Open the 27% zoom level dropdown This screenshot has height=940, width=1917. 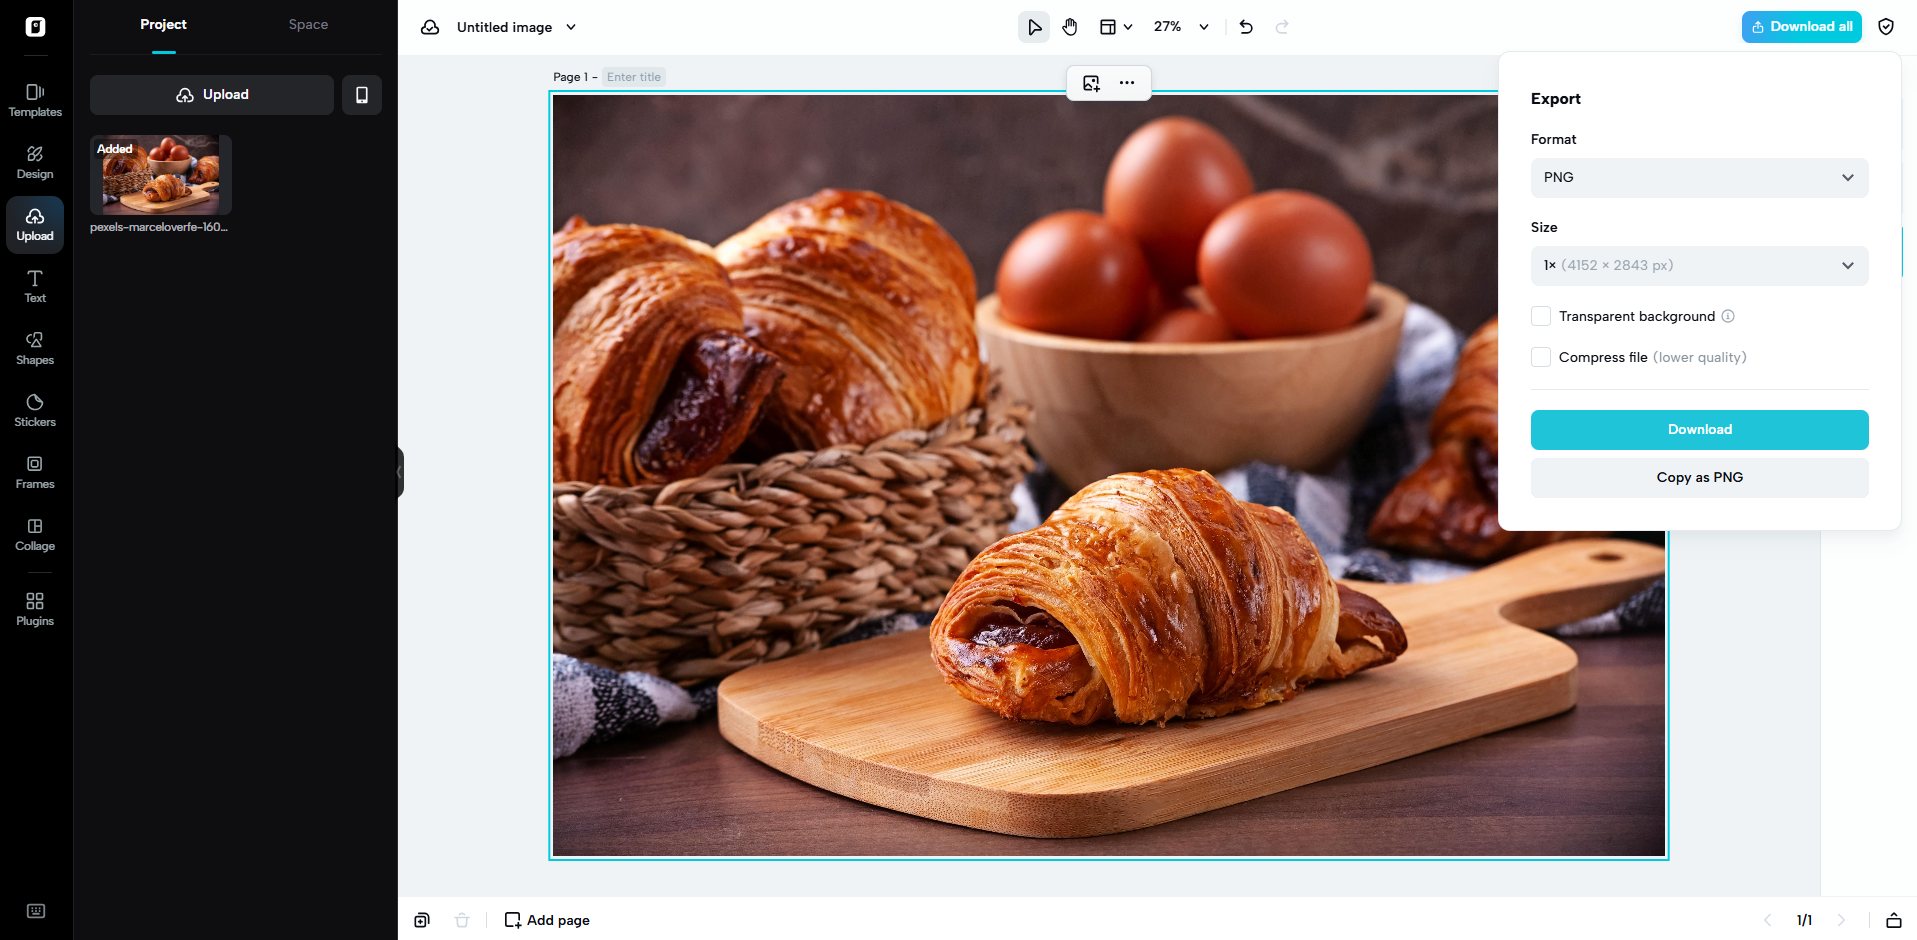pyautogui.click(x=1181, y=27)
